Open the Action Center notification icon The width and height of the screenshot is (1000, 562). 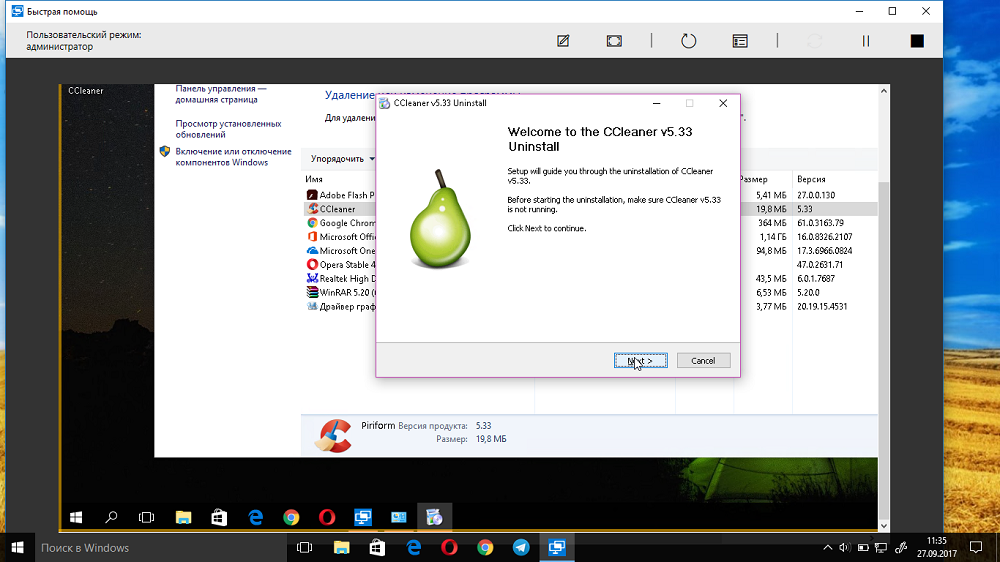pos(976,548)
